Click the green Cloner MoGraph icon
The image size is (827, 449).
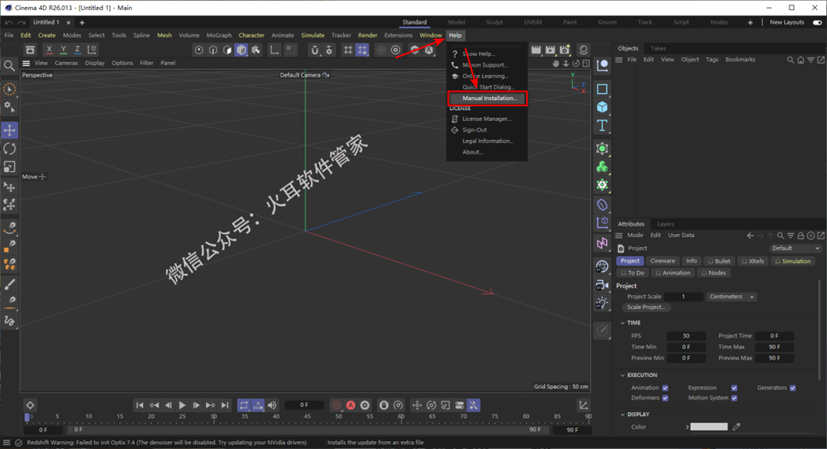click(x=602, y=167)
